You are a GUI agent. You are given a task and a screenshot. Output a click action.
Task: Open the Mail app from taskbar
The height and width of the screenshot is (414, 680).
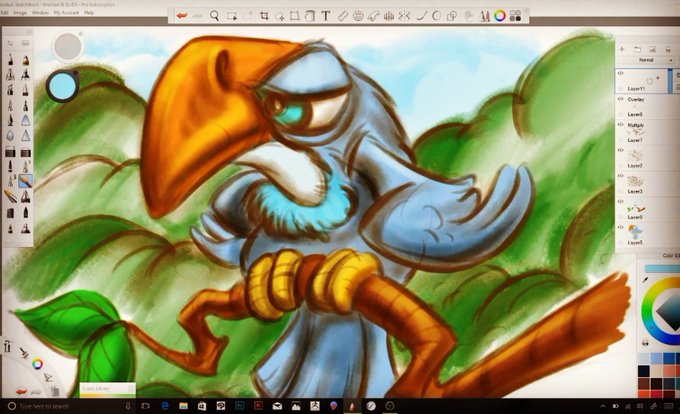pyautogui.click(x=277, y=406)
